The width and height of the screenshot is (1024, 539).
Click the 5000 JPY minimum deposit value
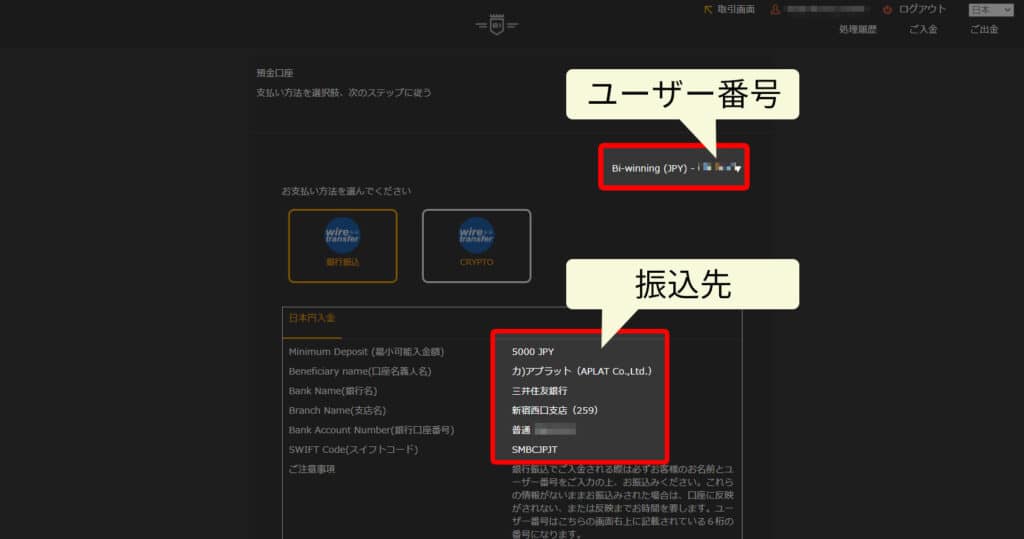click(533, 351)
